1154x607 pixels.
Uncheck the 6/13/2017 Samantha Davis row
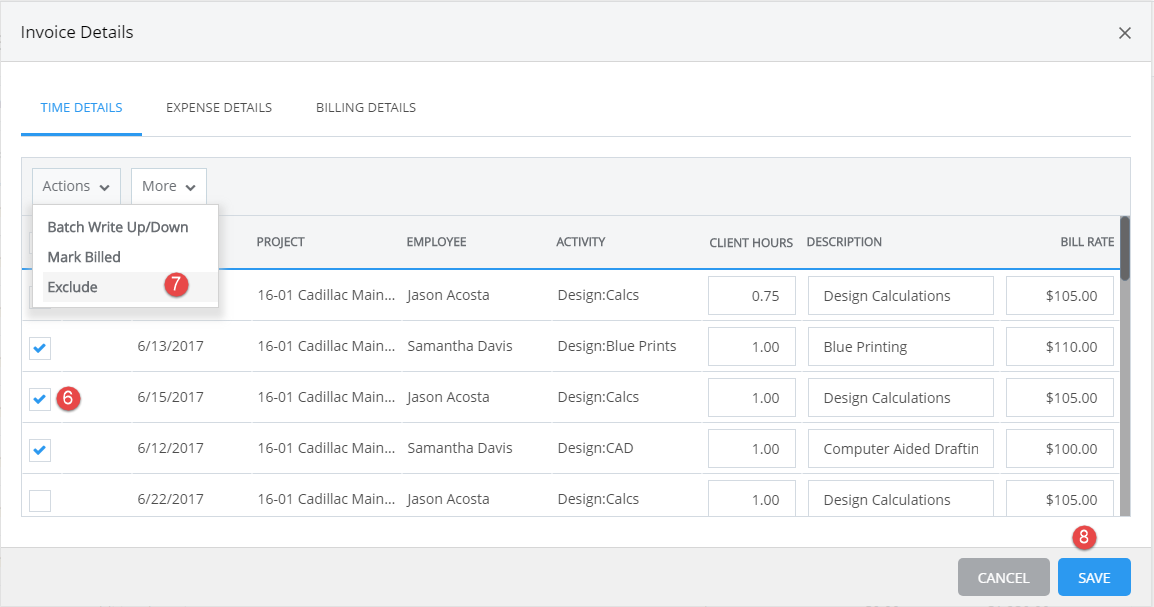[x=39, y=347]
